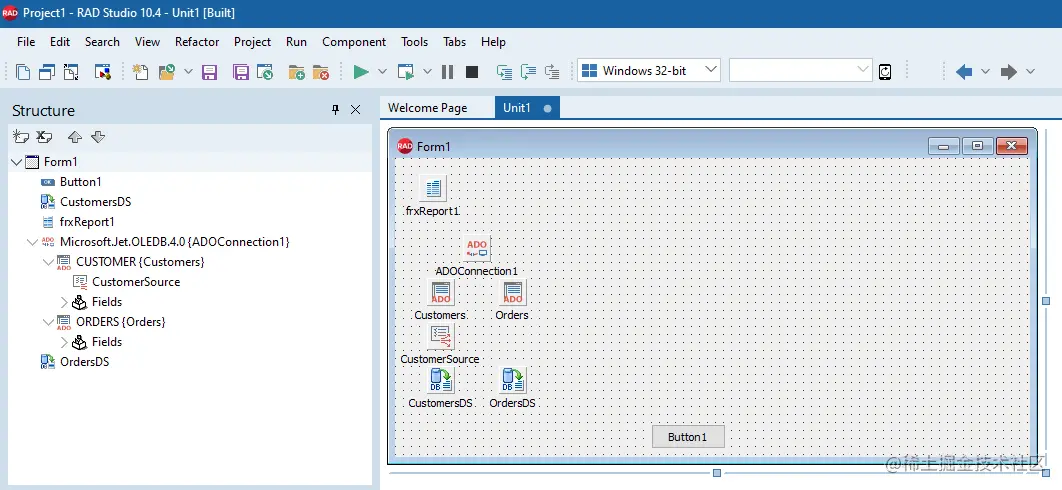The image size is (1062, 490).
Task: Click the Move Up arrow in Structure
Action: tap(75, 137)
